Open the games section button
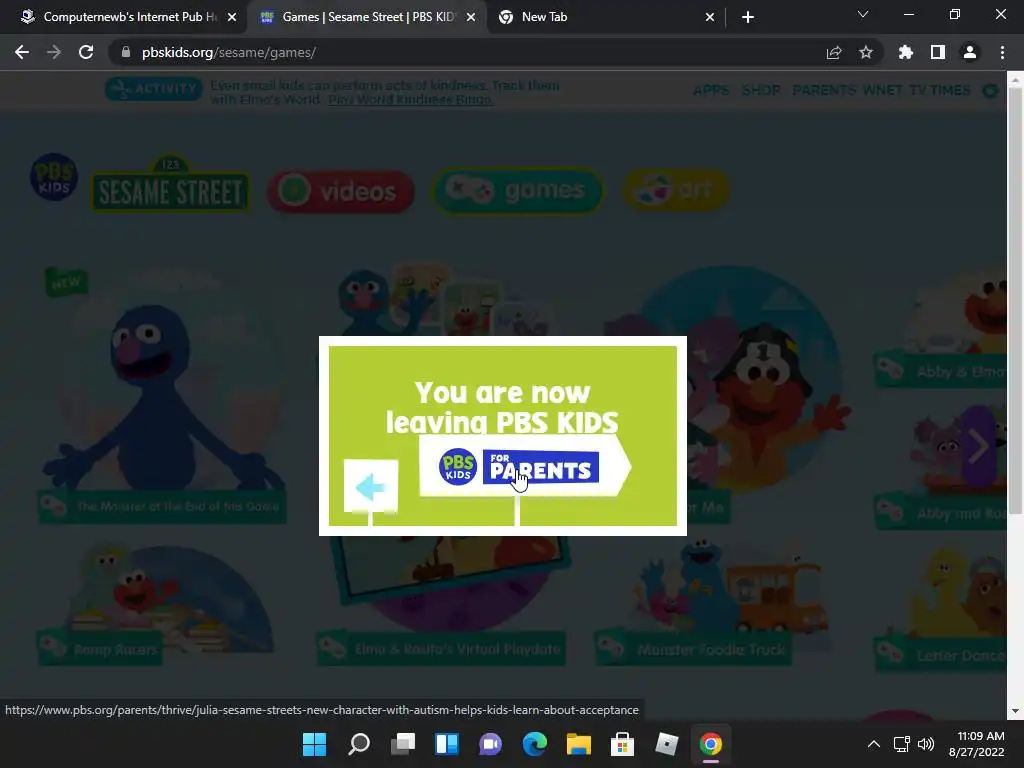 [x=517, y=190]
